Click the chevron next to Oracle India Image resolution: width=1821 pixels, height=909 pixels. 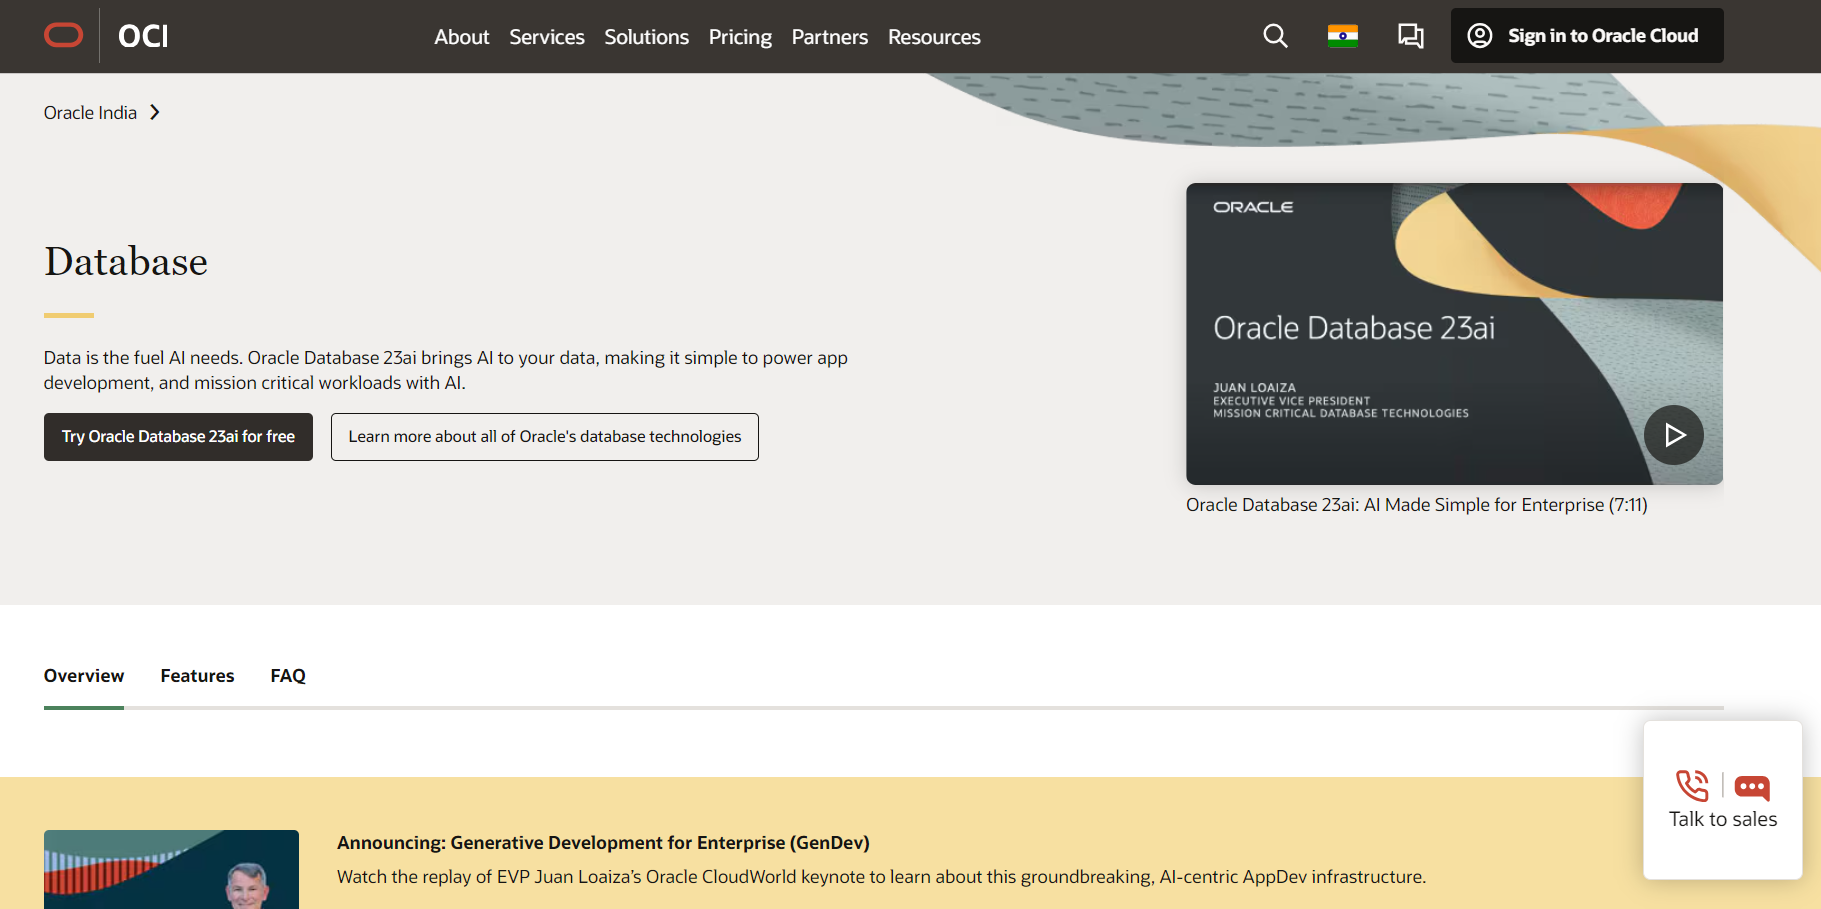(x=155, y=112)
